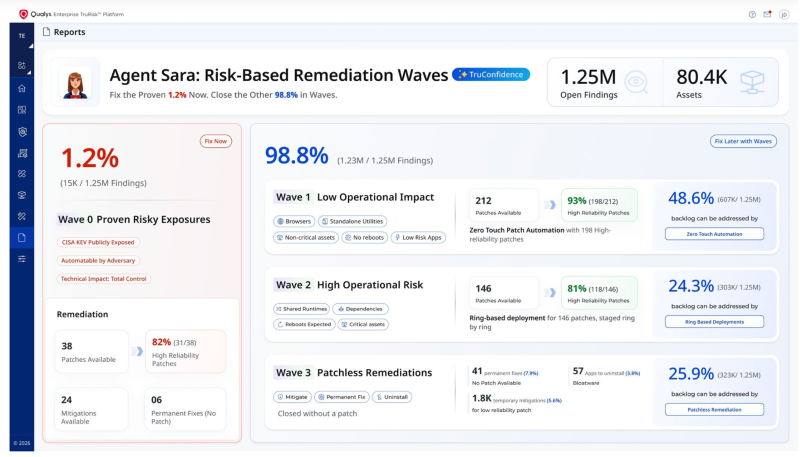
Task: Go to Home in the sidebar
Action: point(22,89)
